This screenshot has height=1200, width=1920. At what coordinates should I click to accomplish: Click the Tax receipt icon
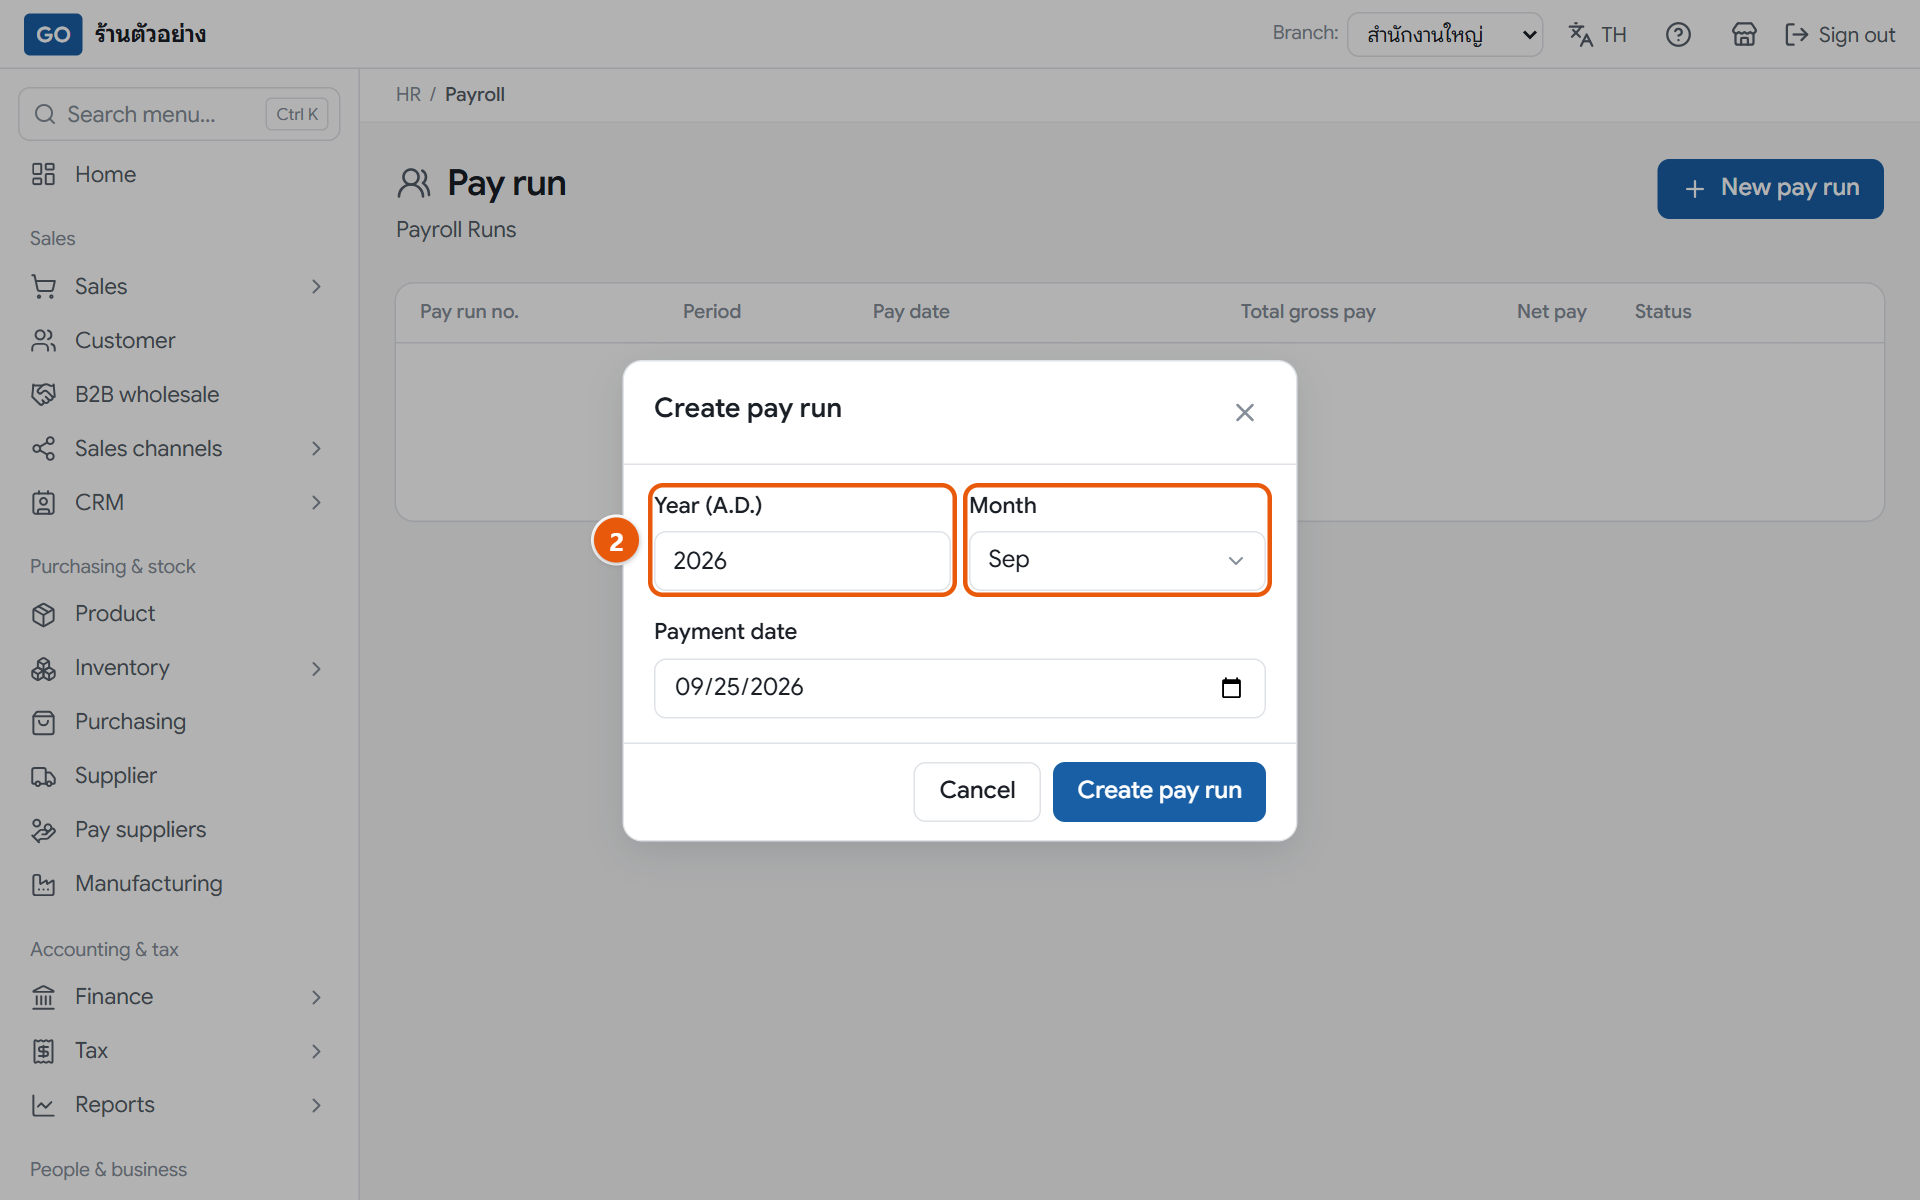[43, 1051]
